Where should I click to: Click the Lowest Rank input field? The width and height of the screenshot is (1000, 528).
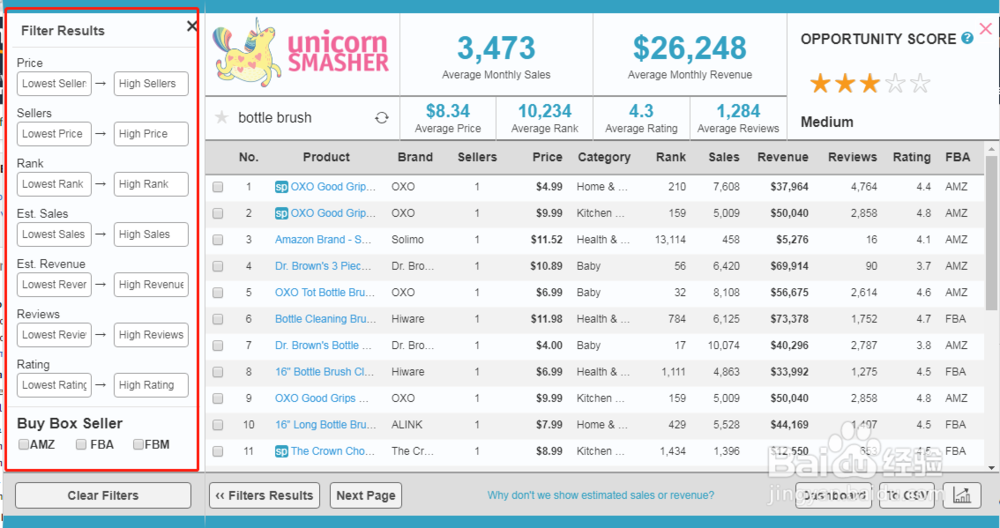(54, 184)
